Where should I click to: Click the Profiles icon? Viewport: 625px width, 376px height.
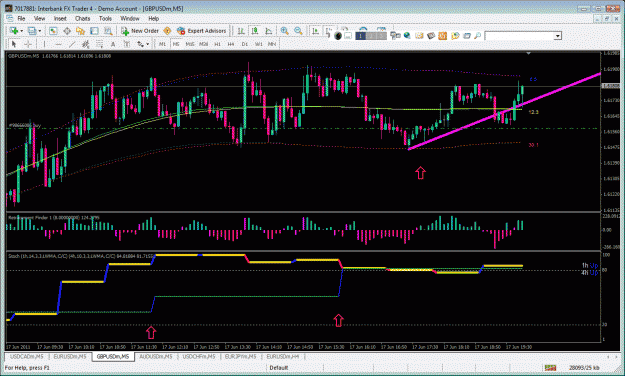pyautogui.click(x=32, y=31)
